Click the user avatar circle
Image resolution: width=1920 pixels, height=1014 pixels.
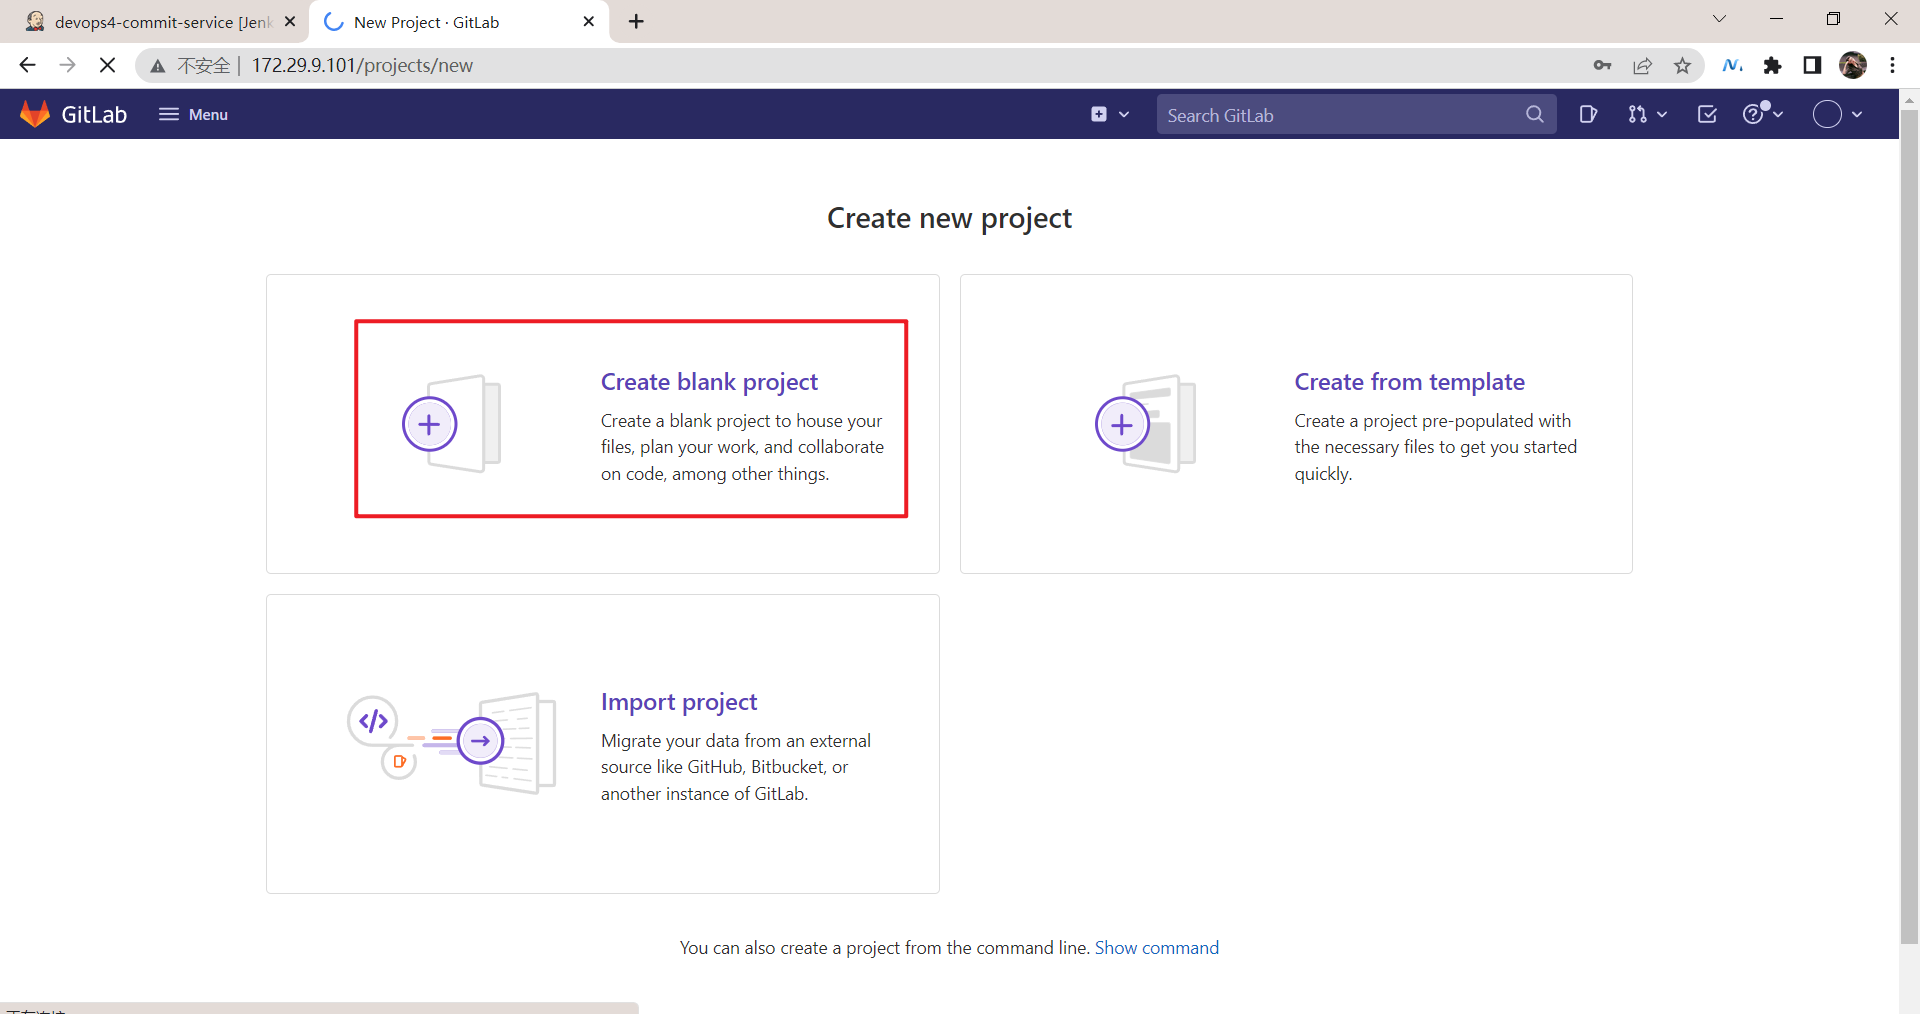pyautogui.click(x=1827, y=114)
